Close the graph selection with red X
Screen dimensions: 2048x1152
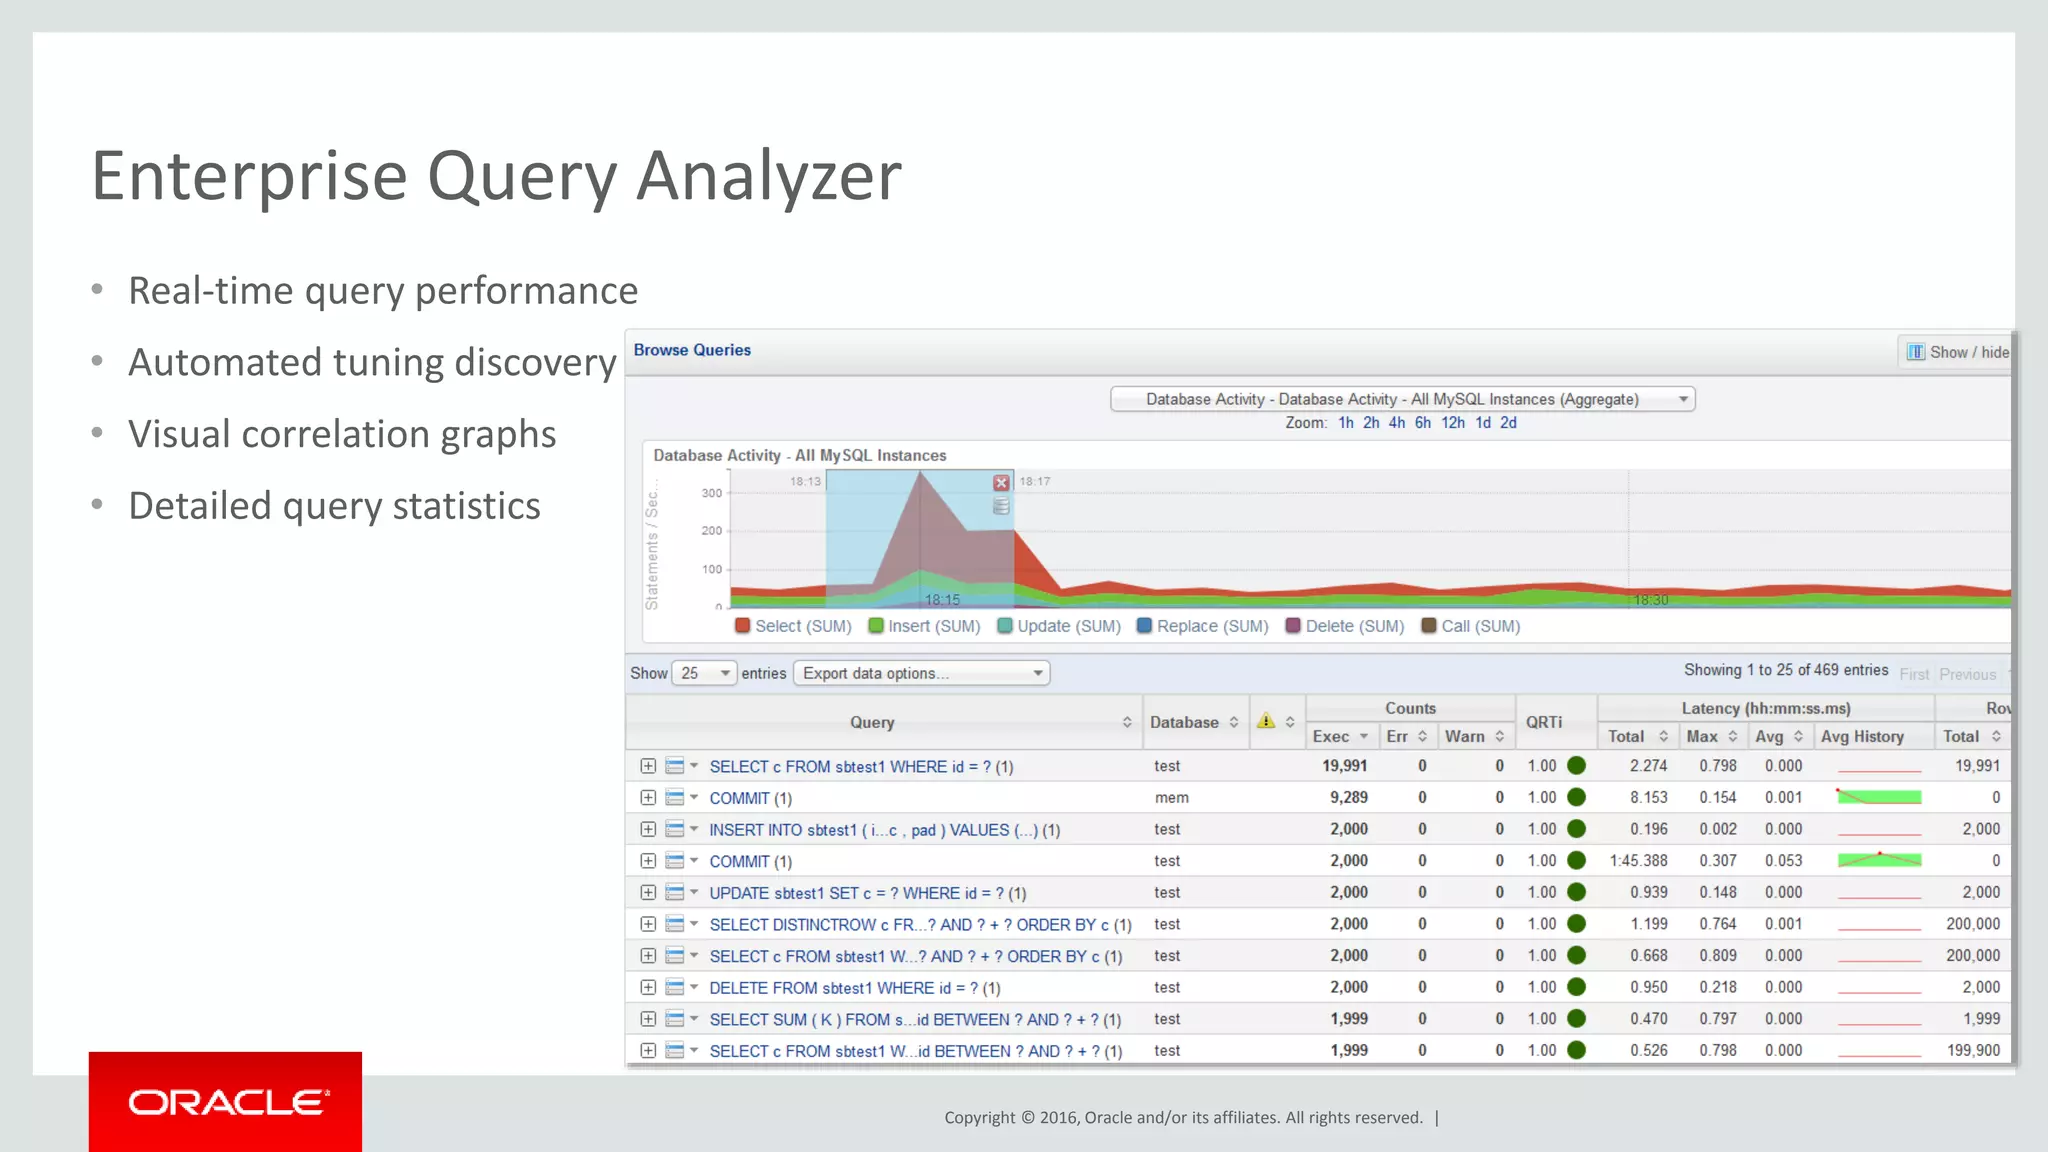tap(1001, 483)
